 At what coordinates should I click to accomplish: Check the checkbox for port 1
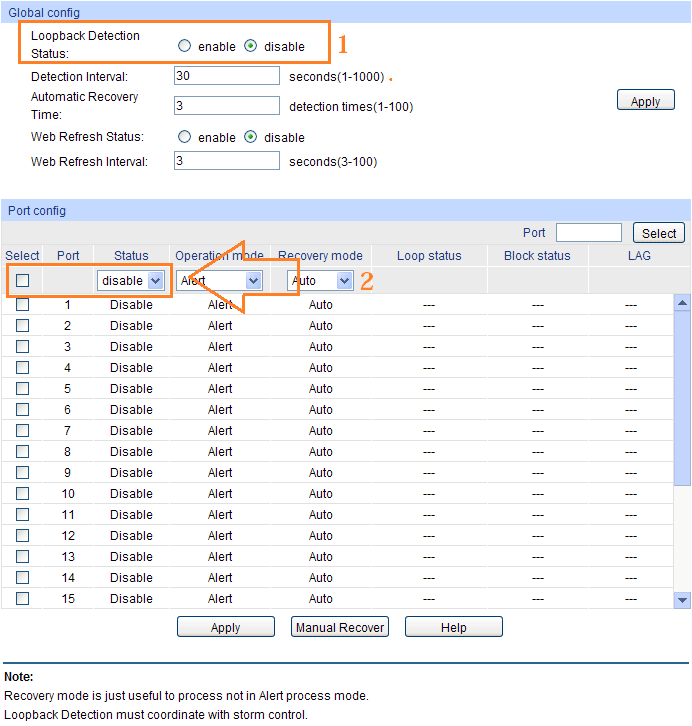22,305
